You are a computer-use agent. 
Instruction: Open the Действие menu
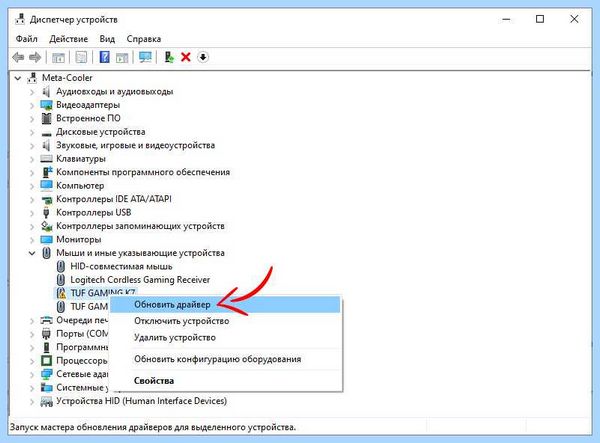68,39
